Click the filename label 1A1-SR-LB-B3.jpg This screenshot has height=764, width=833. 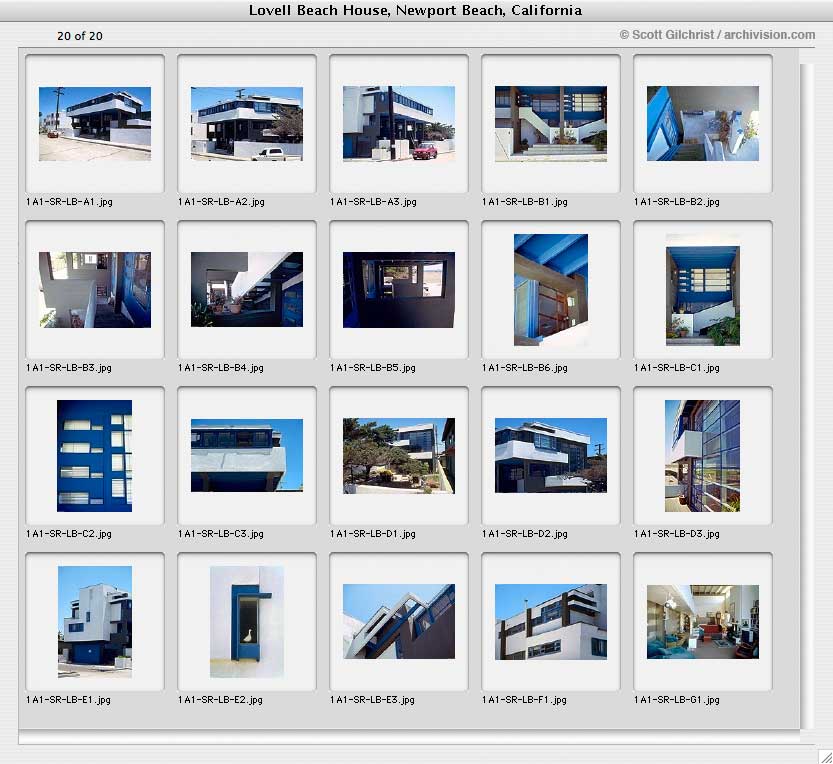pyautogui.click(x=69, y=368)
